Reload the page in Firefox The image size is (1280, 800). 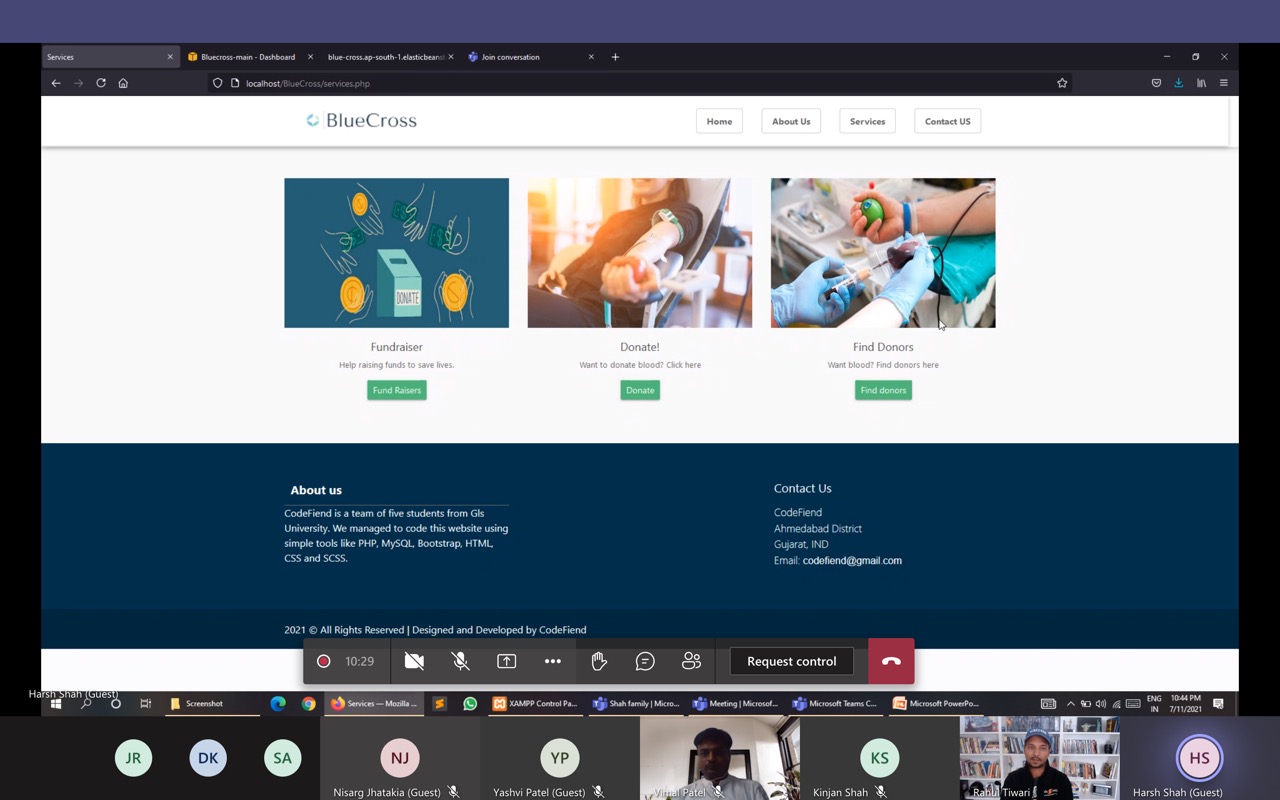click(x=101, y=83)
